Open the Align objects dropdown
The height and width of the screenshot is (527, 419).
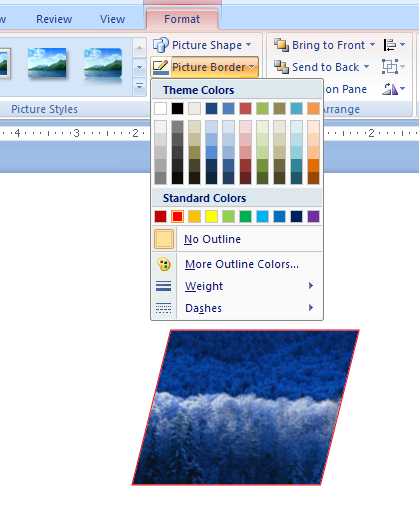point(394,45)
